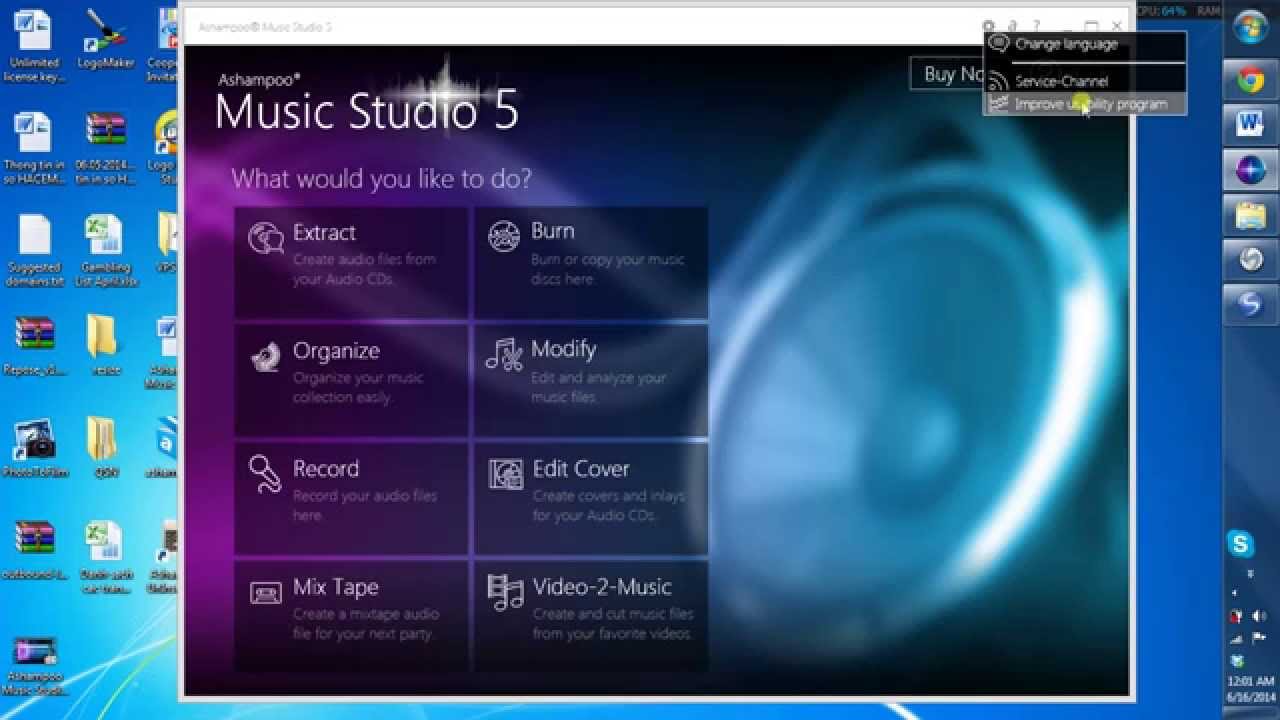Screen dimensions: 1280x720
Task: Open the Burn music discs option
Action: pos(591,263)
